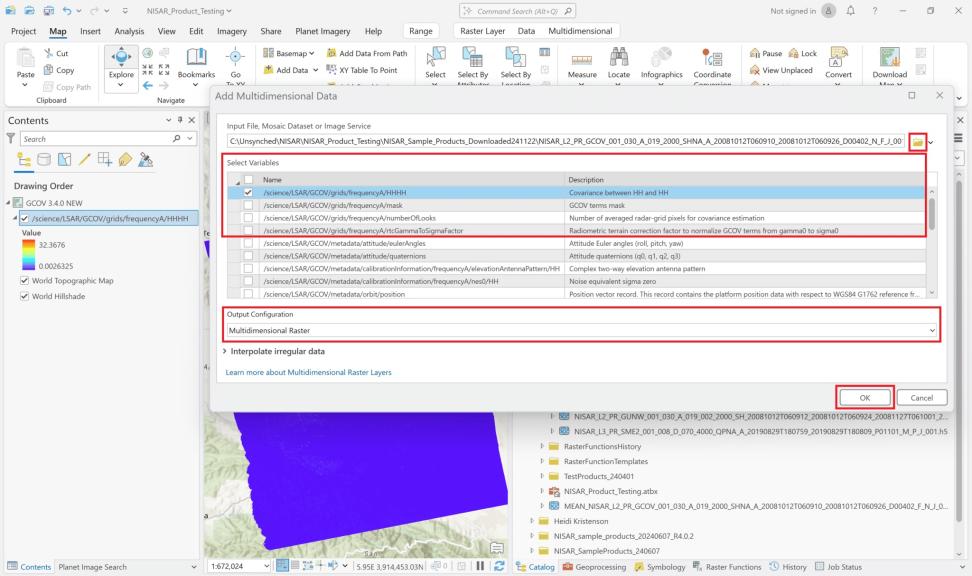Open the Bookmarks tool

click(197, 63)
